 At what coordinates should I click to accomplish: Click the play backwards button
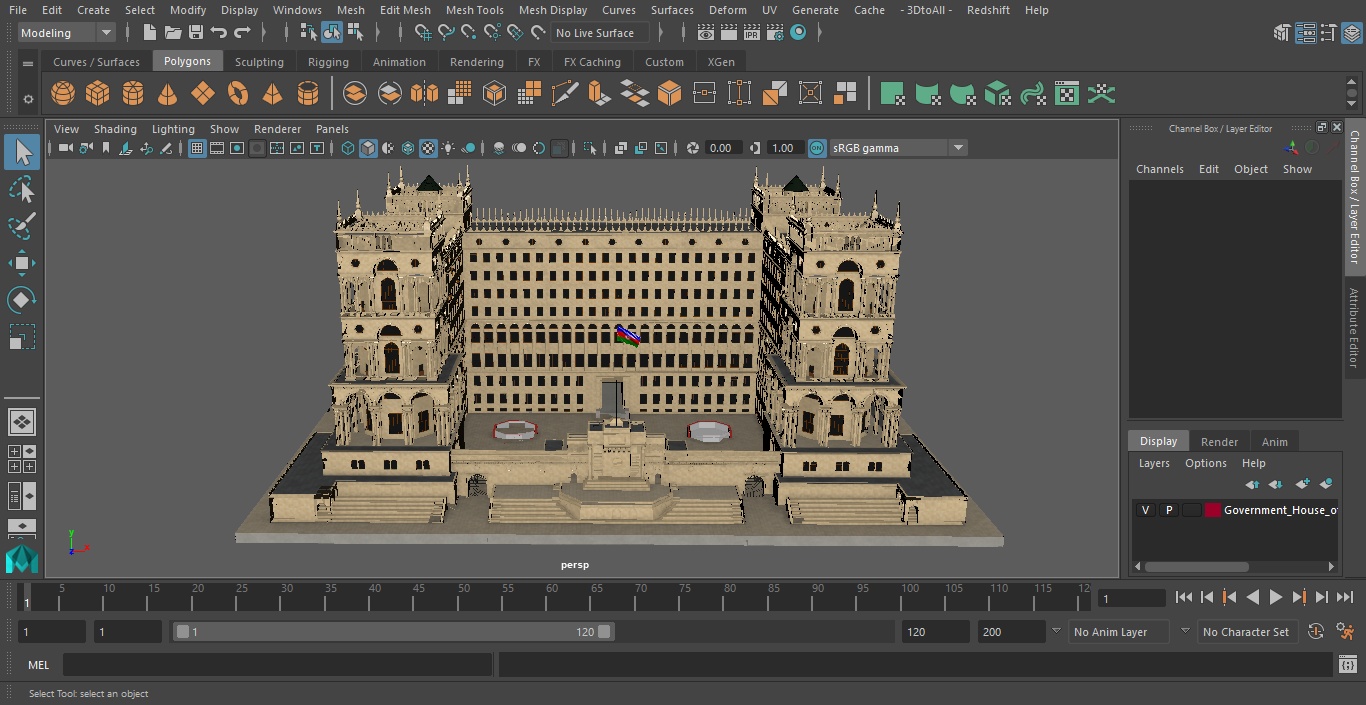[1253, 597]
